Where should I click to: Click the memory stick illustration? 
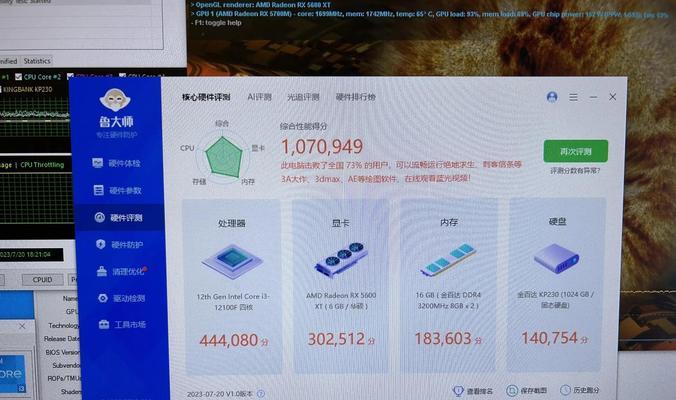[x=448, y=259]
